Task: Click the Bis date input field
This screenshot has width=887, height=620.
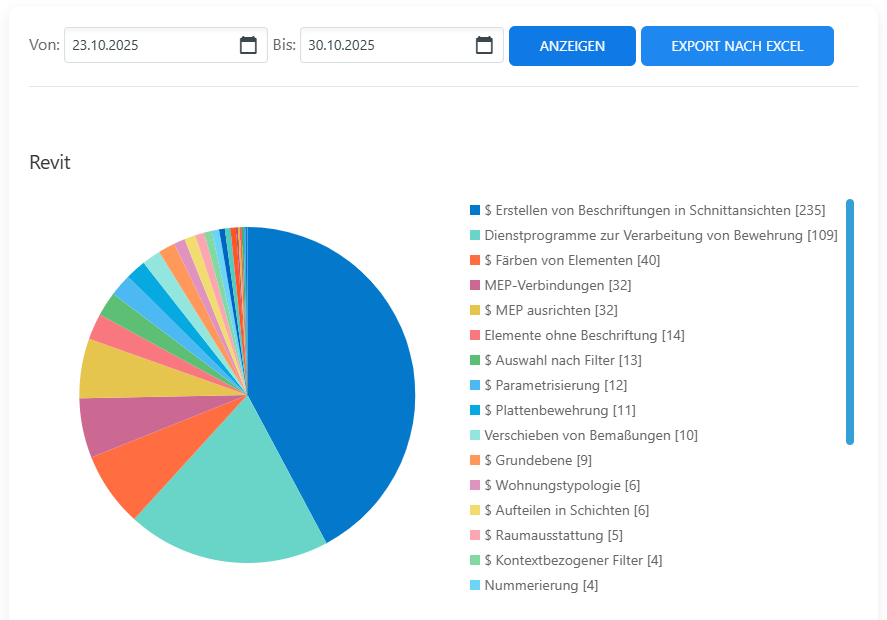Action: point(385,45)
